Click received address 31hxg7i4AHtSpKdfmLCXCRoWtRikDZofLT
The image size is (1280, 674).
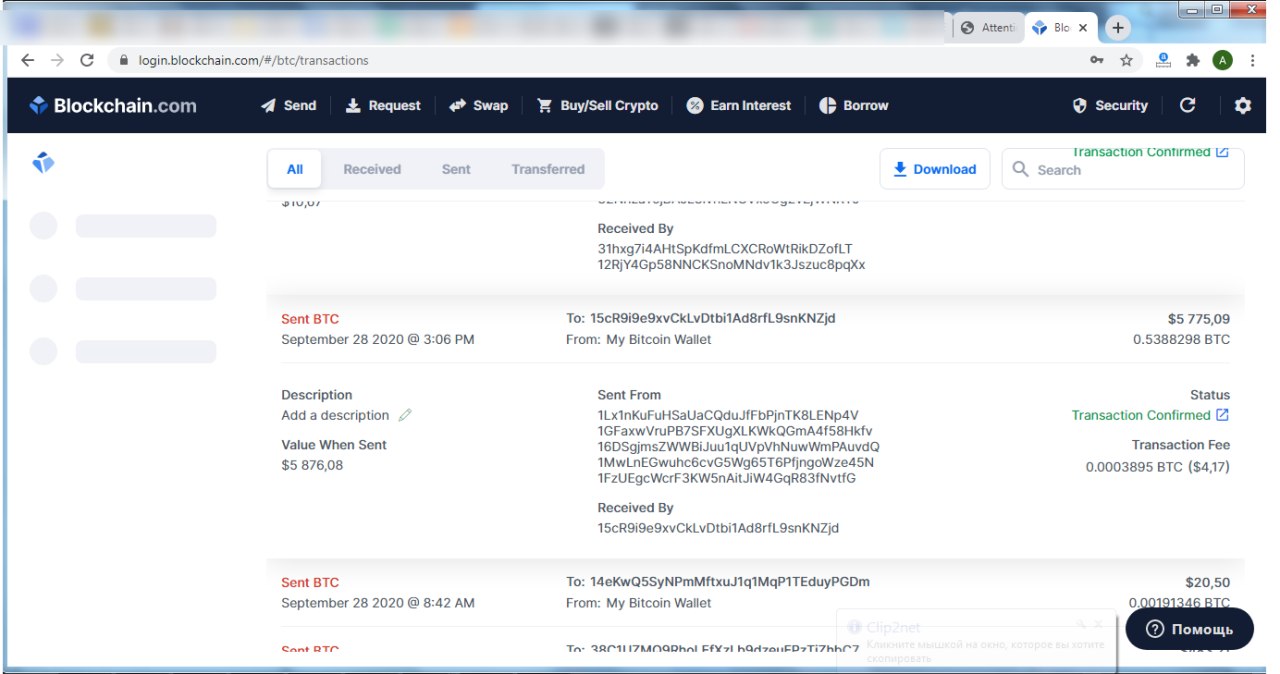pyautogui.click(x=725, y=248)
